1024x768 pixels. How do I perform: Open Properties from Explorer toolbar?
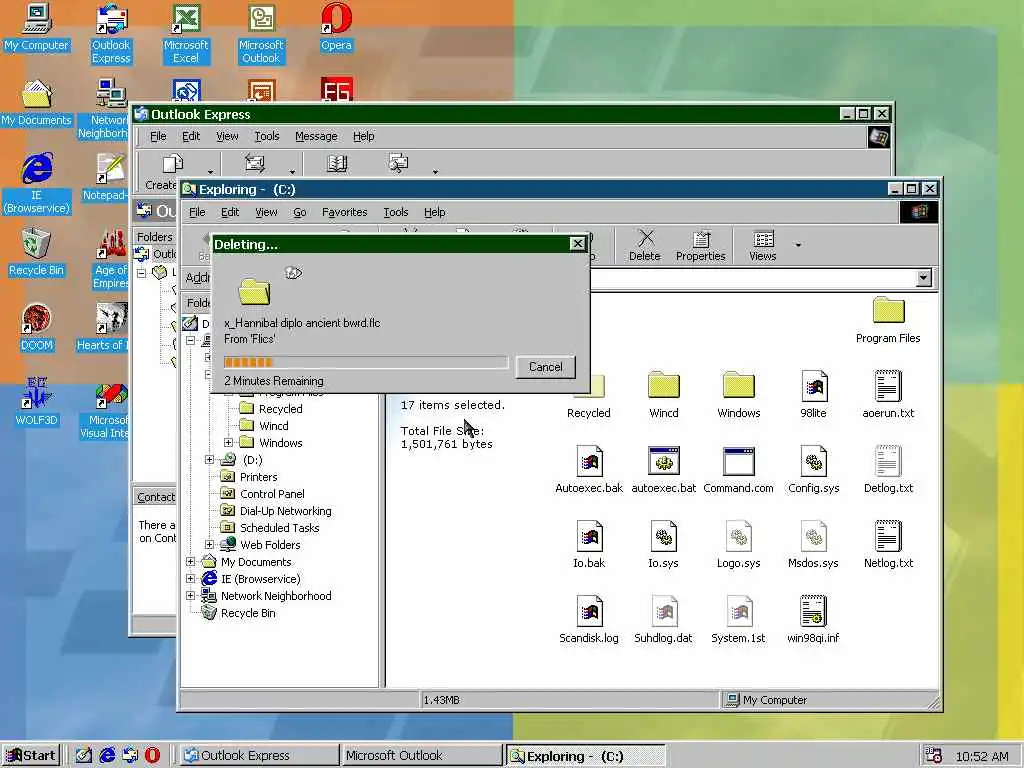700,246
